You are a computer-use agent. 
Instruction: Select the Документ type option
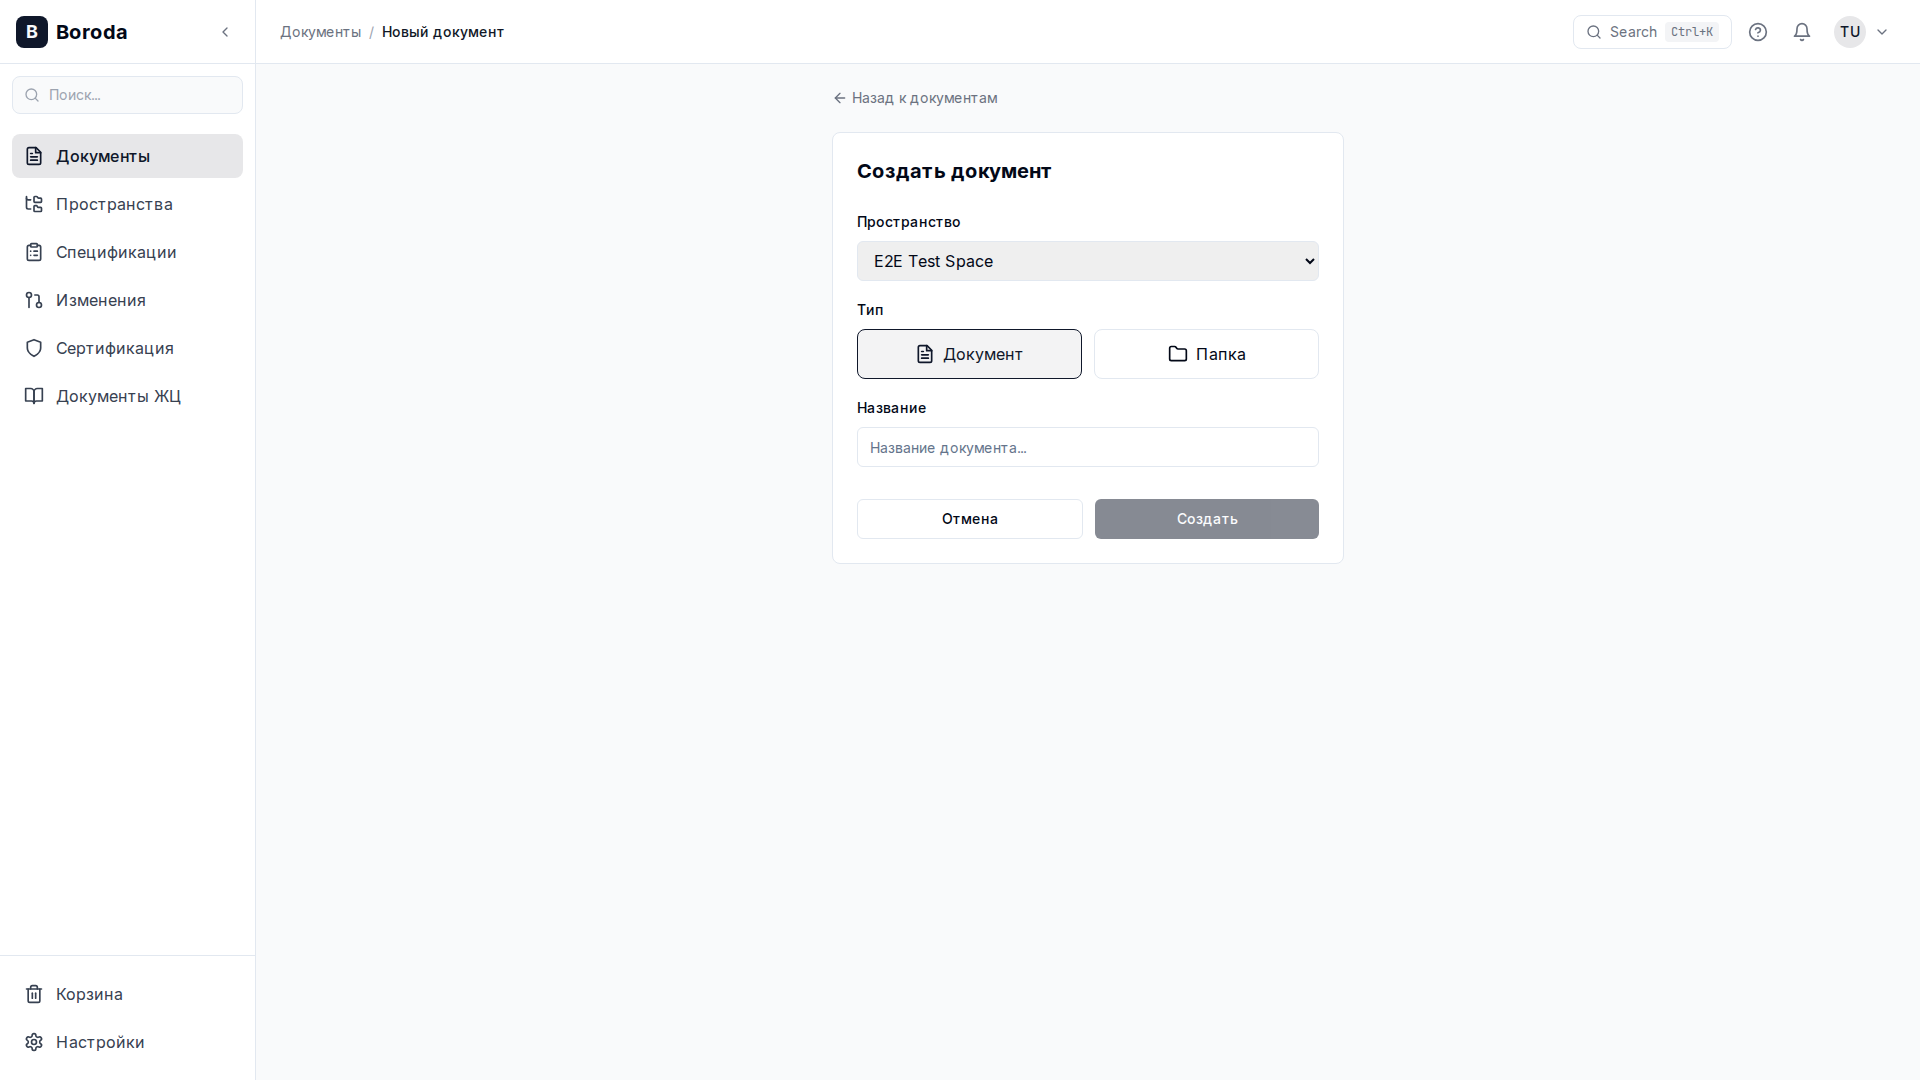[x=968, y=354]
